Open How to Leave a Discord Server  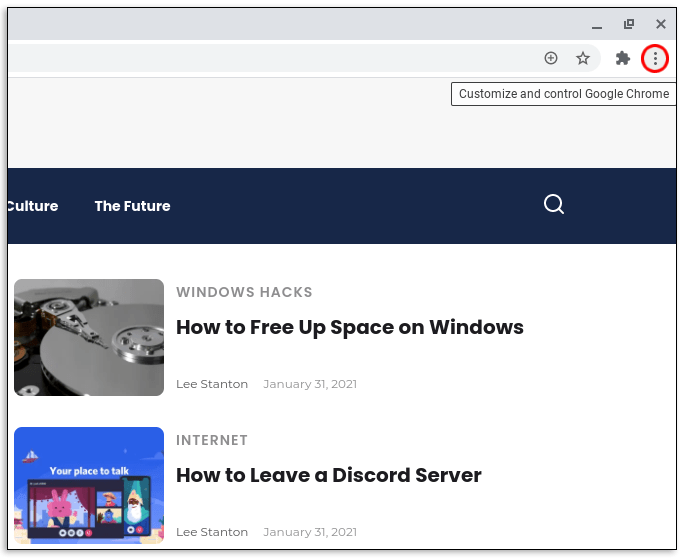click(x=329, y=475)
